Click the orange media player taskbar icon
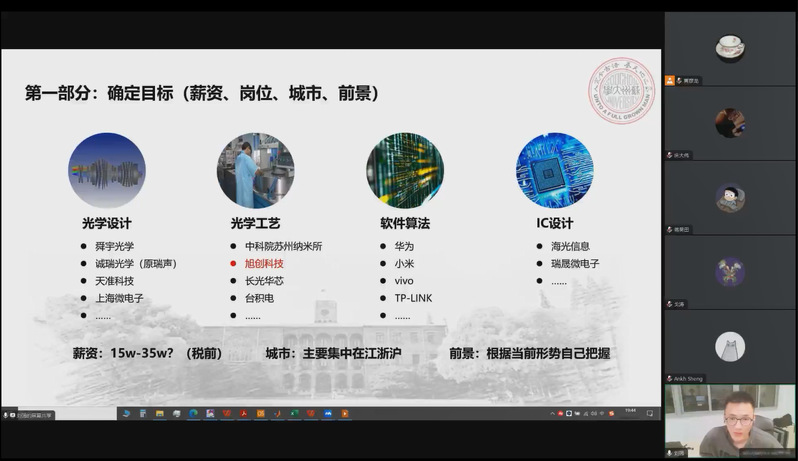 (x=343, y=413)
